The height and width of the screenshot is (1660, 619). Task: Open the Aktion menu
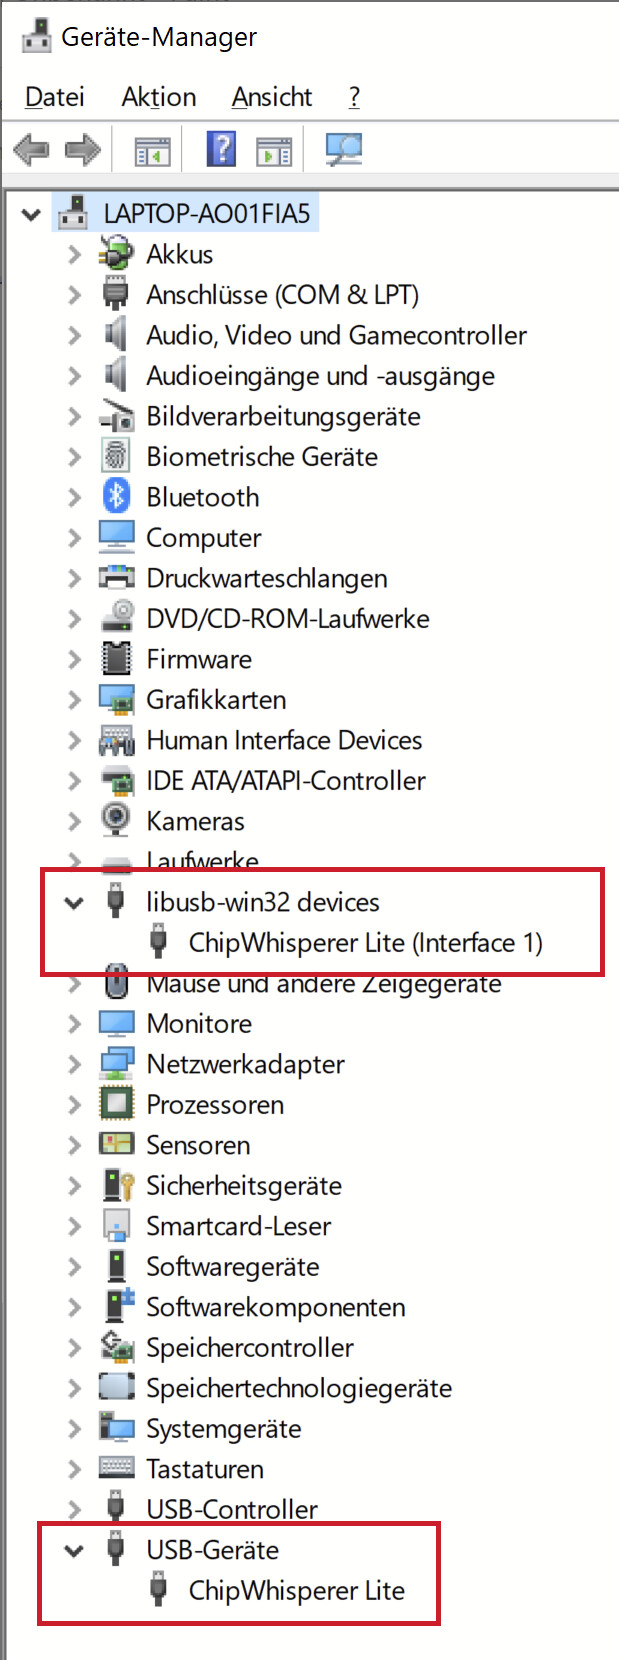coord(159,97)
